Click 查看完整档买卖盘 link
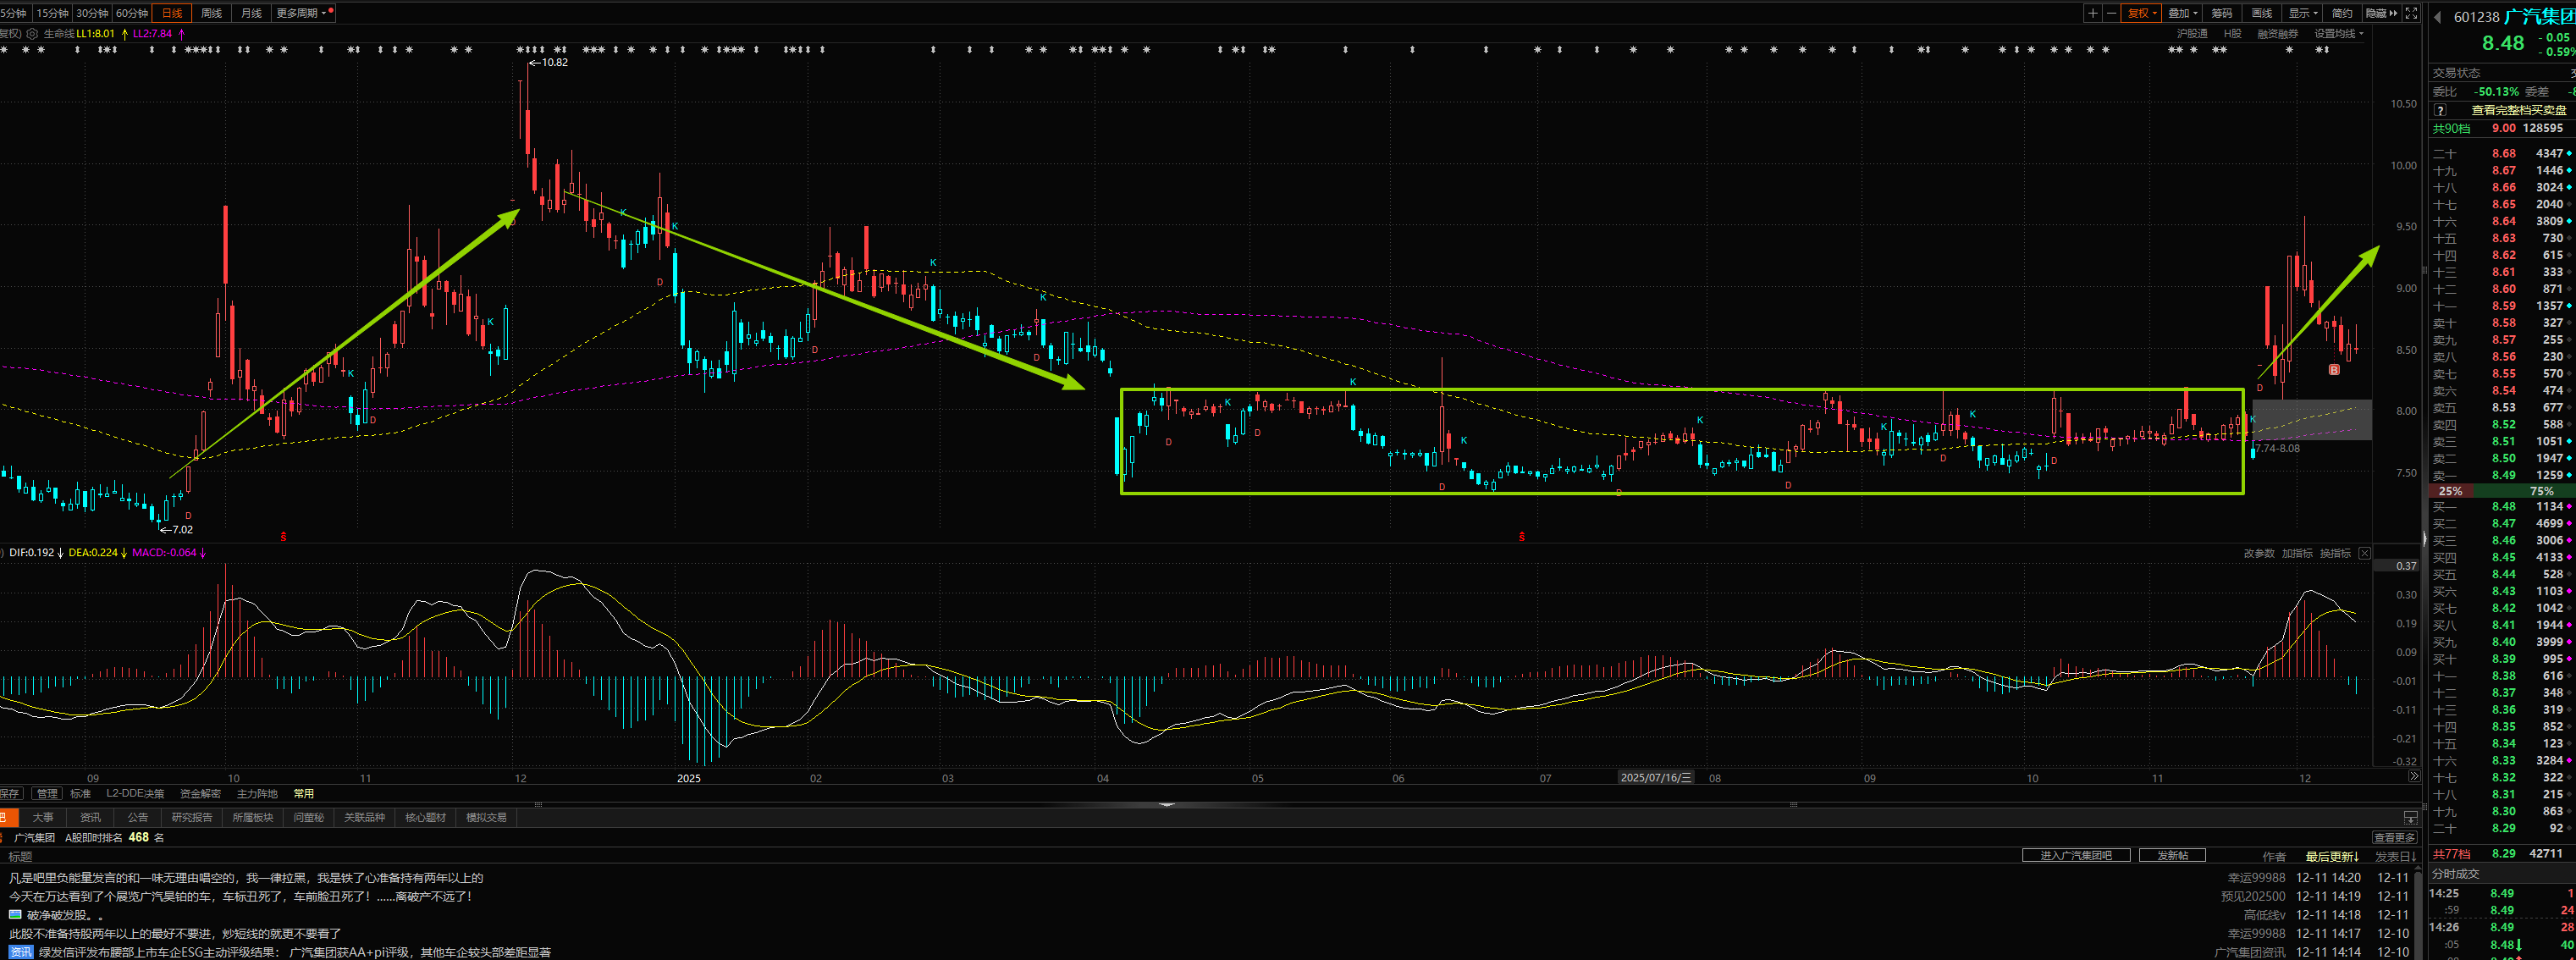The height and width of the screenshot is (960, 2576). point(2518,110)
